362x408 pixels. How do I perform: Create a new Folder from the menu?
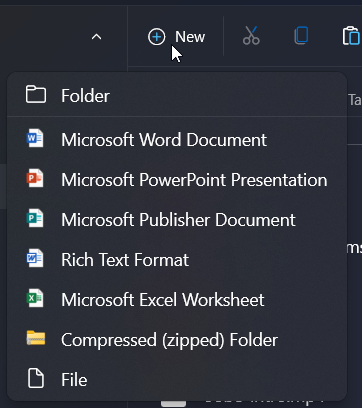[x=177, y=95]
